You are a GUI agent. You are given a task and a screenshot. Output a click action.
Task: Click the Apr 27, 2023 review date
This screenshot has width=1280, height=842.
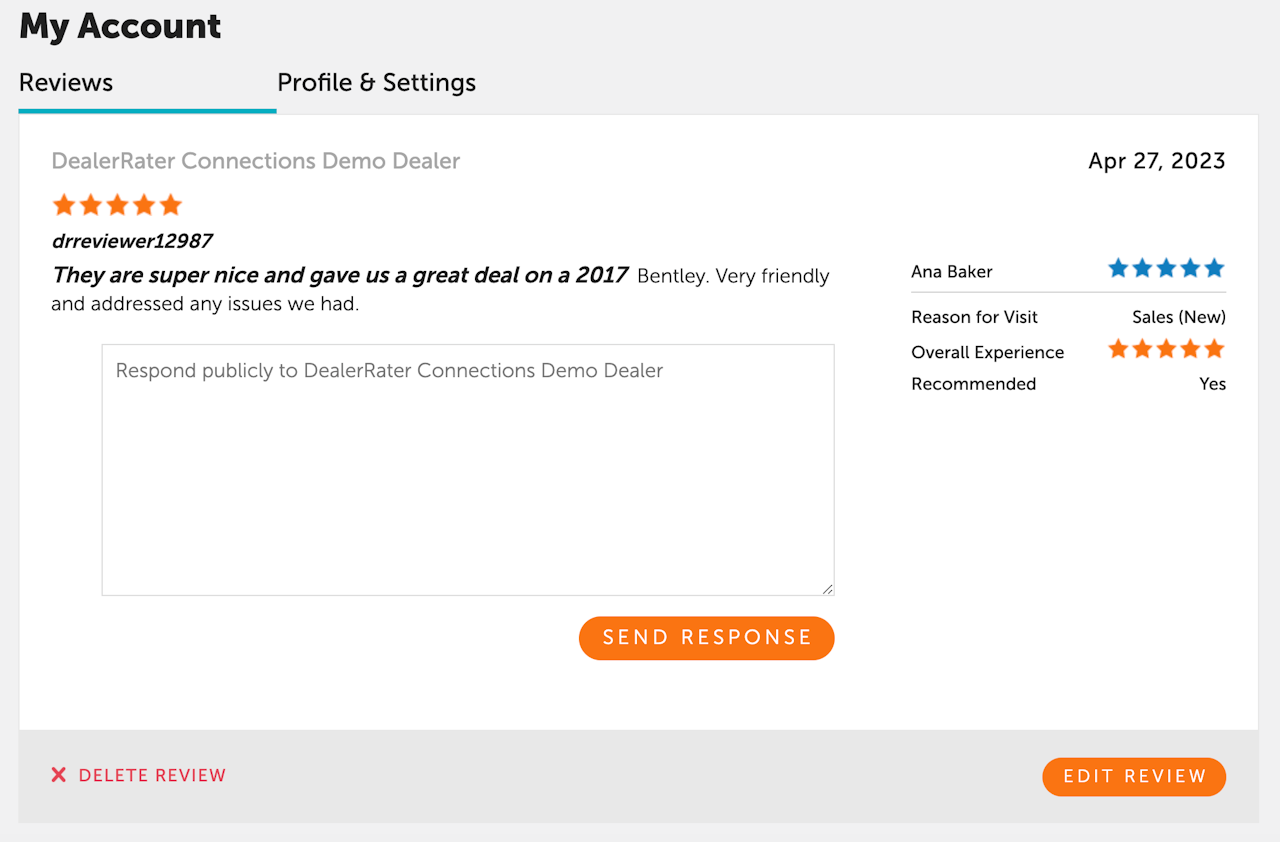(1156, 162)
